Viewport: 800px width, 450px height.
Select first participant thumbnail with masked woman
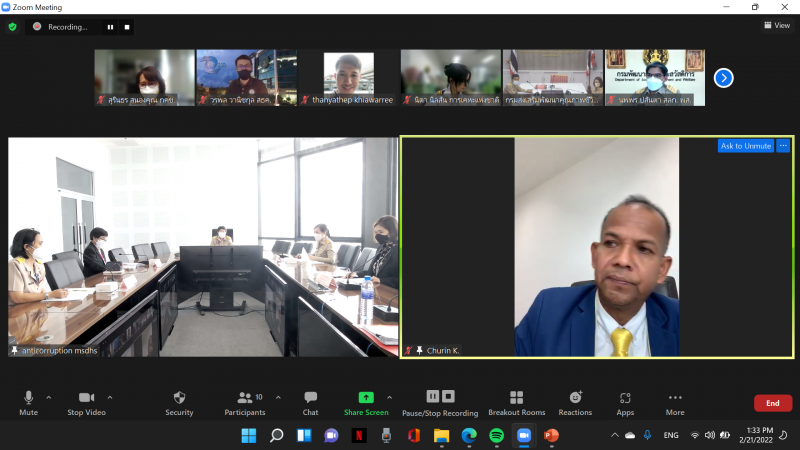point(144,78)
